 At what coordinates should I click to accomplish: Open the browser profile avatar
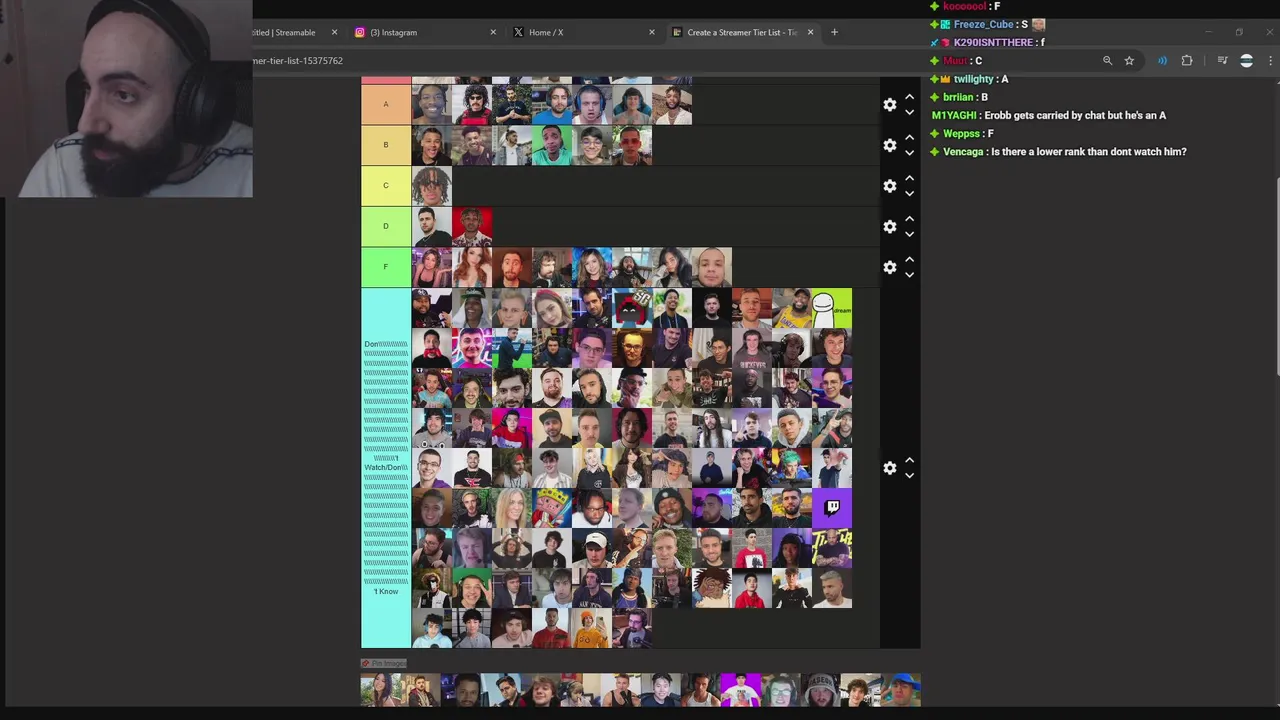(x=1246, y=61)
